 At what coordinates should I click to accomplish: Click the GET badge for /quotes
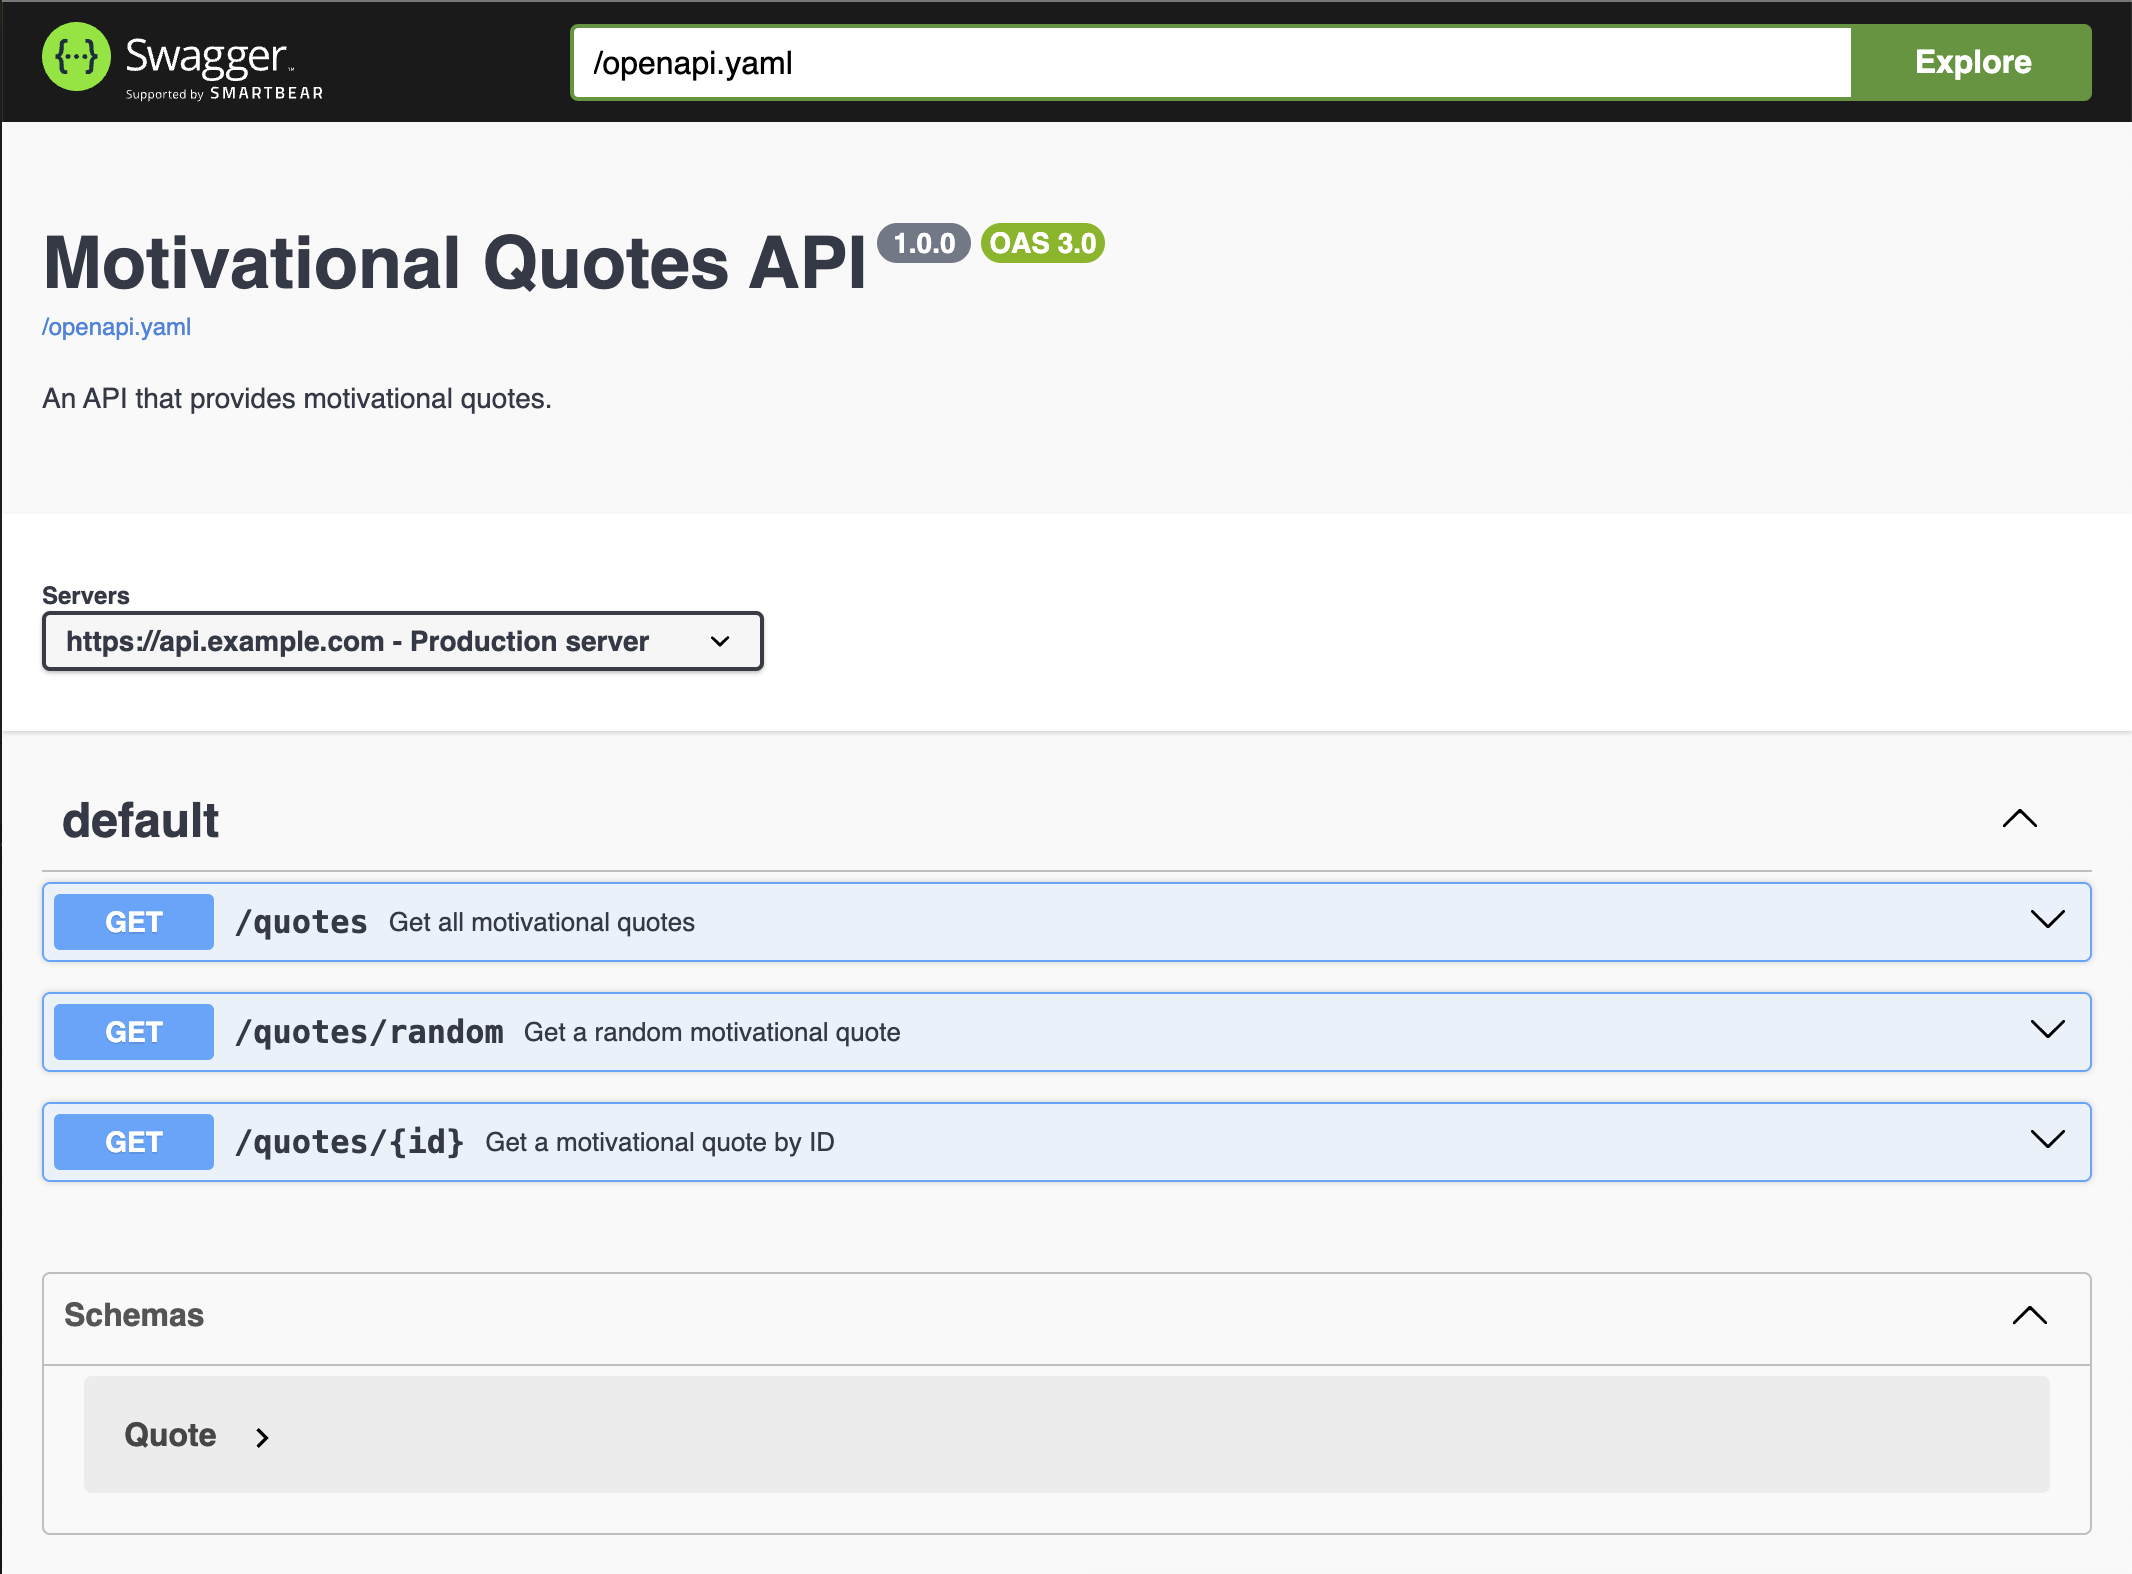pyautogui.click(x=133, y=922)
